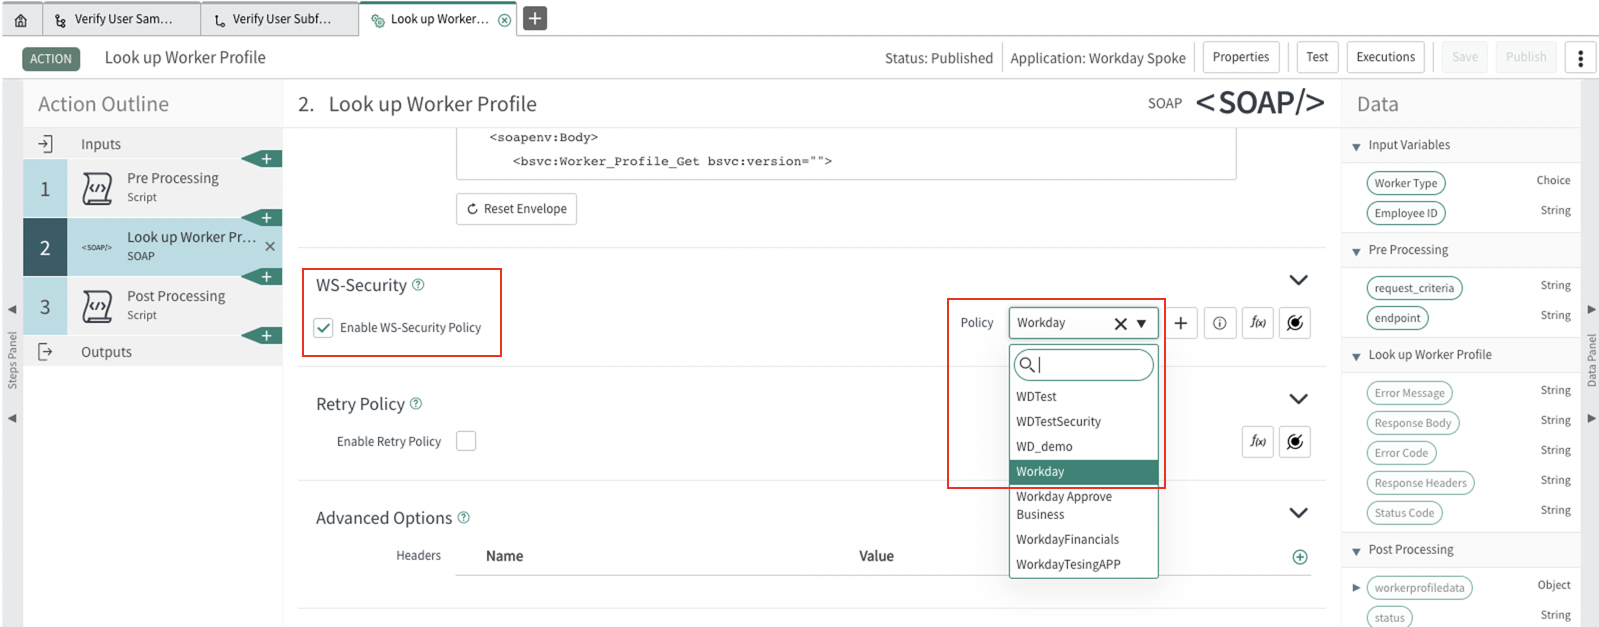This screenshot has width=1599, height=627.
Task: Collapse the Retry Policy section
Action: pyautogui.click(x=1298, y=399)
